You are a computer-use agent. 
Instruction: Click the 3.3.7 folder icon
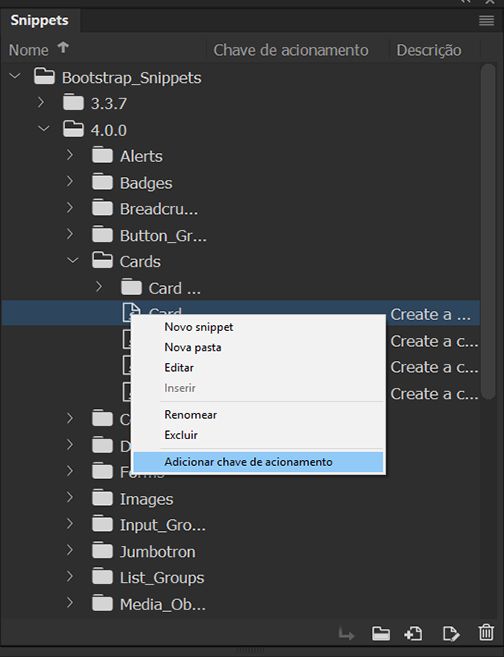(x=73, y=103)
